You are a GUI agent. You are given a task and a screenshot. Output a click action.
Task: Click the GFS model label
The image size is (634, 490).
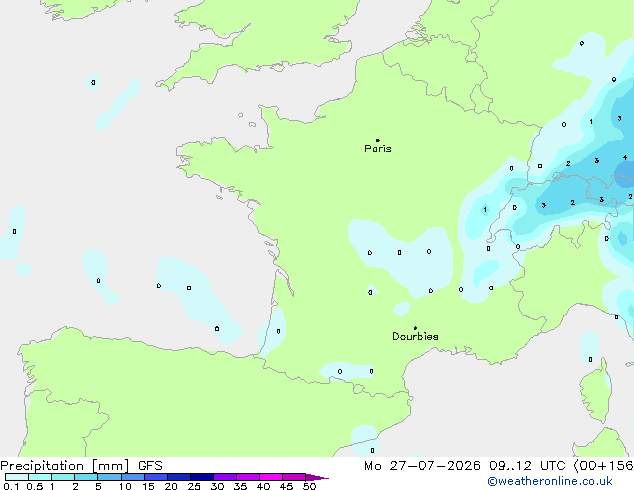[150, 466]
